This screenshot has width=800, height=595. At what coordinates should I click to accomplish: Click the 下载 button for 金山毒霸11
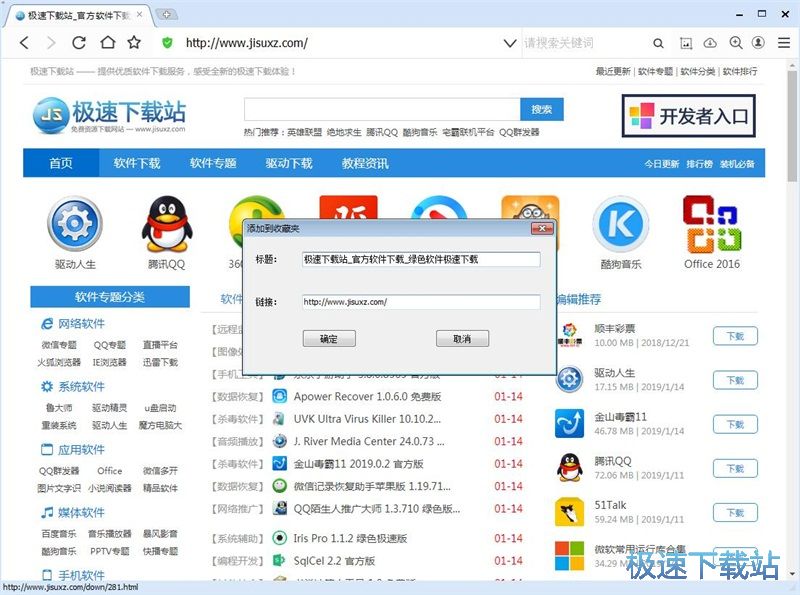point(735,424)
